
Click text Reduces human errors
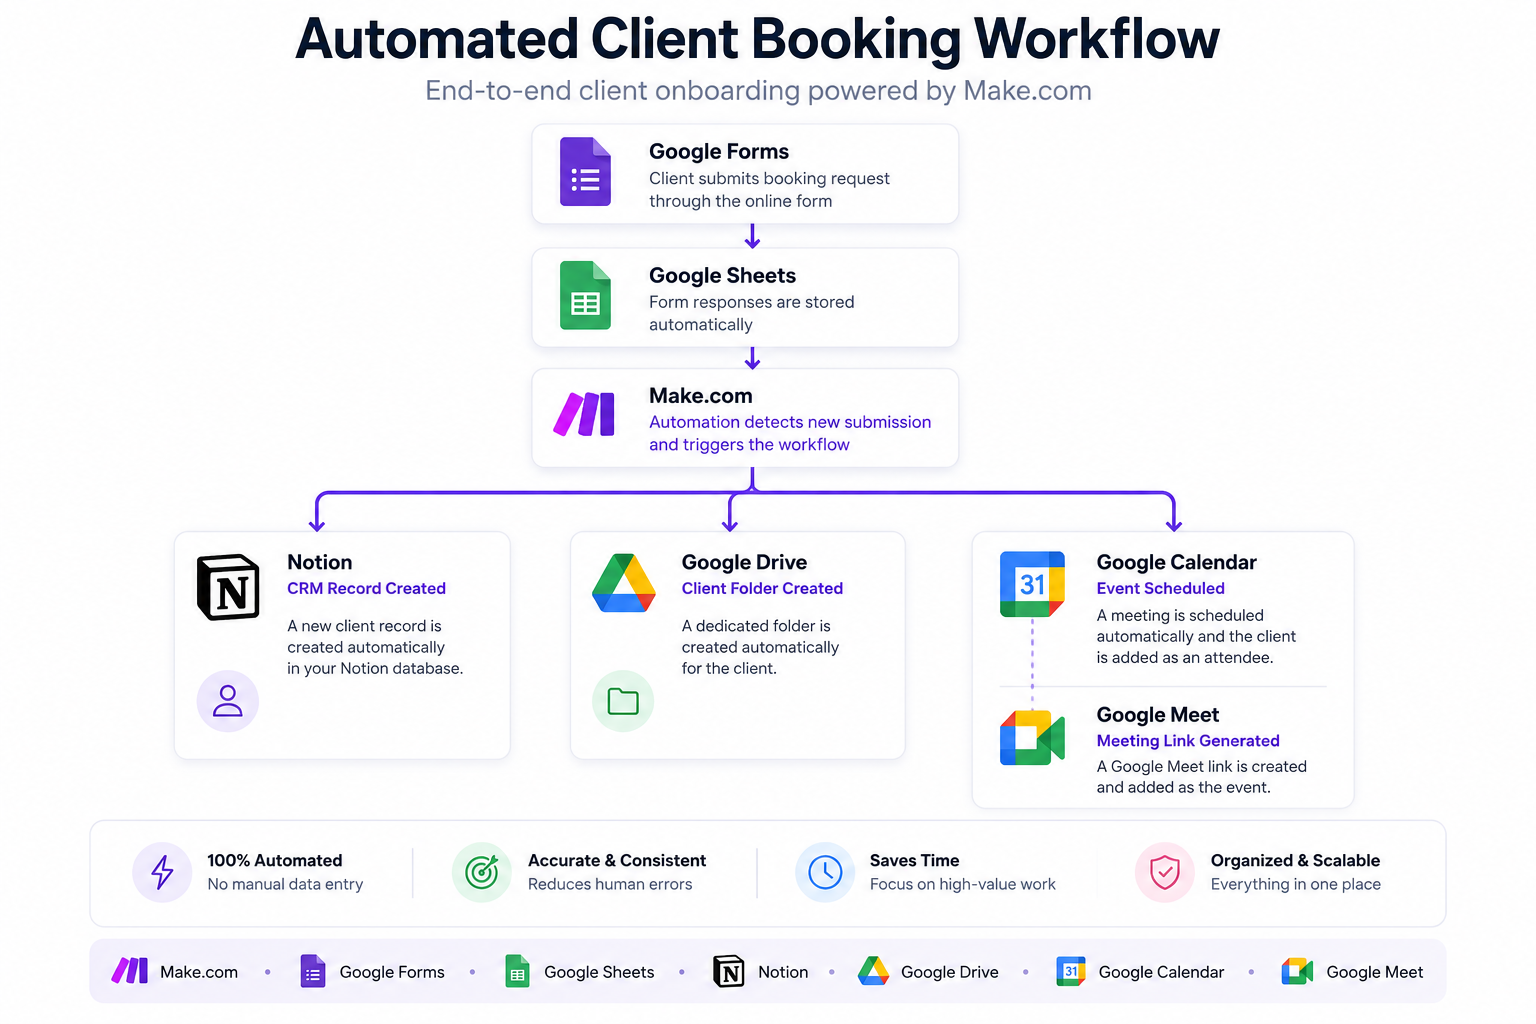[610, 884]
